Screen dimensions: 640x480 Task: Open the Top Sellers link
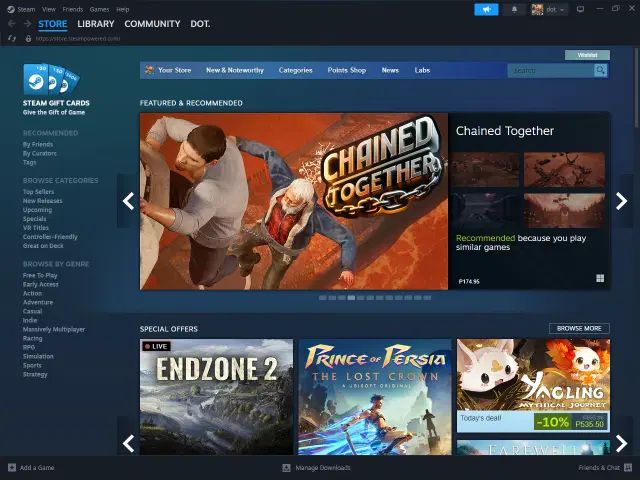(x=38, y=192)
